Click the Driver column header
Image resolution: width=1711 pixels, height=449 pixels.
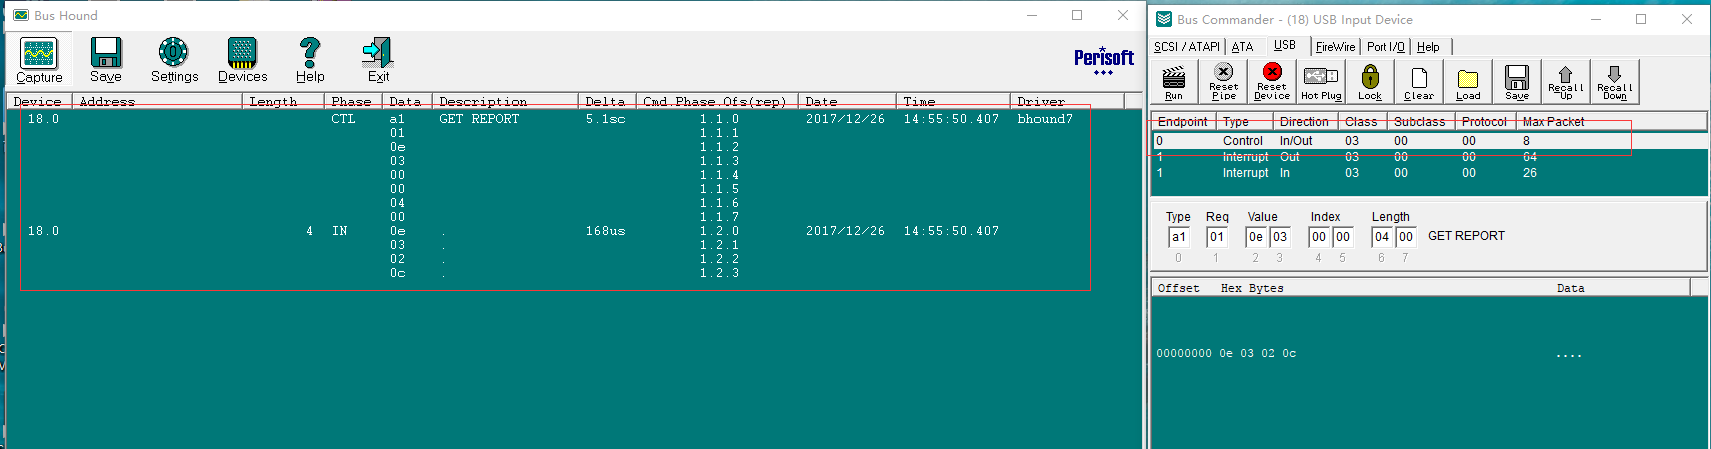click(1067, 101)
